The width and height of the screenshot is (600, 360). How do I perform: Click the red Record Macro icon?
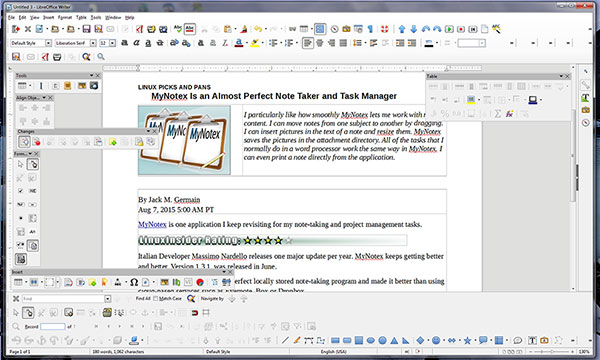tap(461, 29)
